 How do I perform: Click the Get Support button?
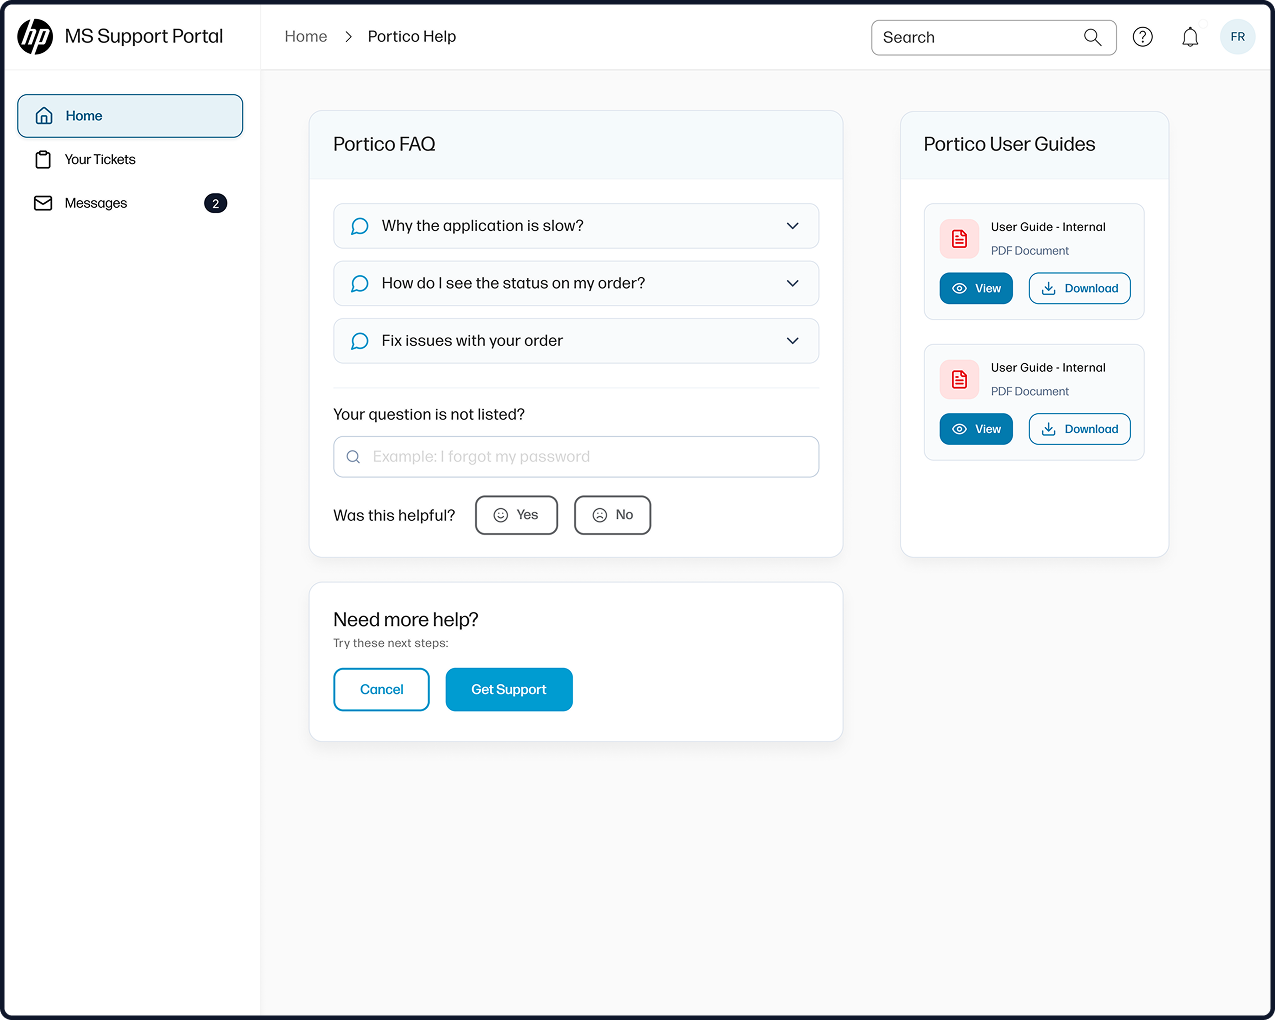tap(509, 690)
